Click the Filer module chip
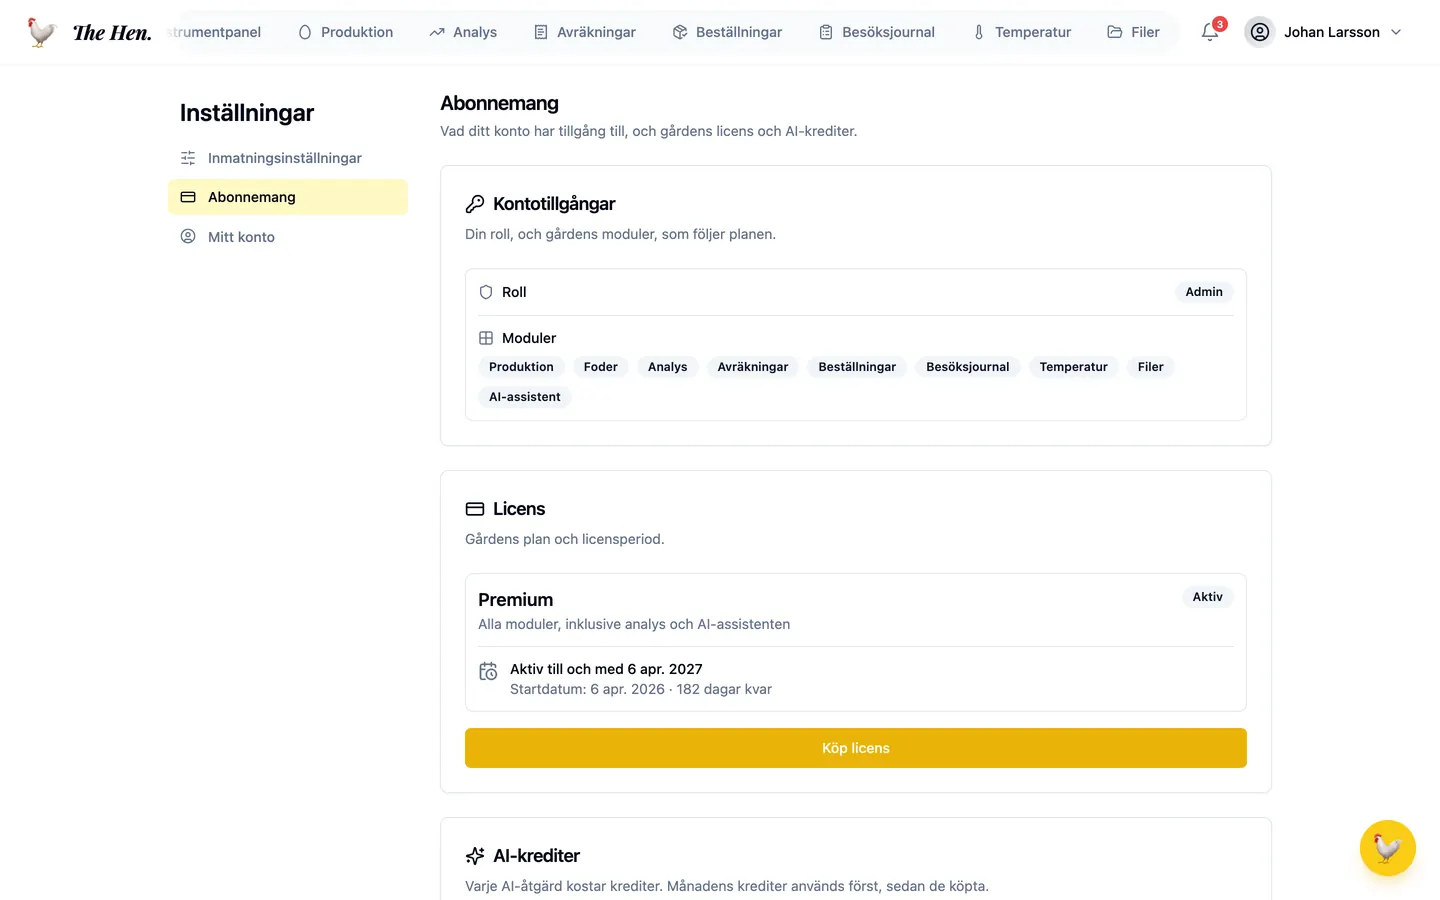This screenshot has height=900, width=1440. 1151,367
